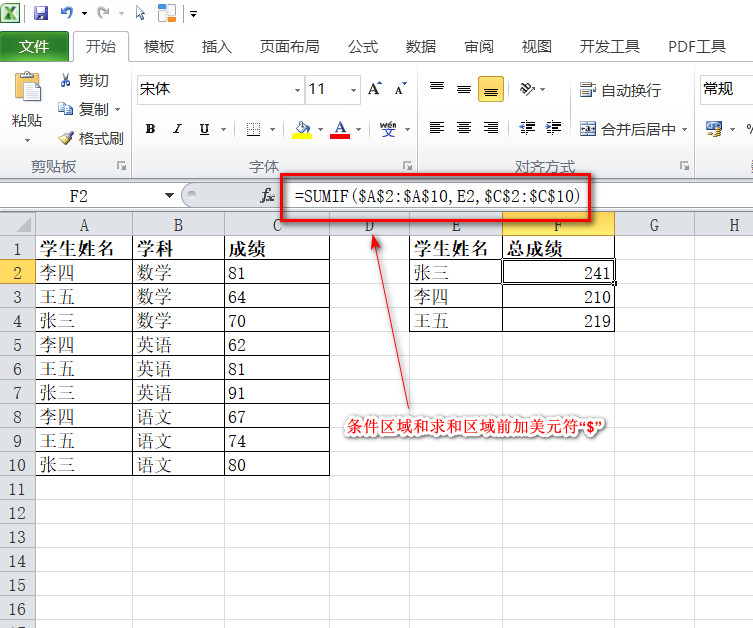
Task: Open the underline style dropdown arrow
Action: (223, 129)
